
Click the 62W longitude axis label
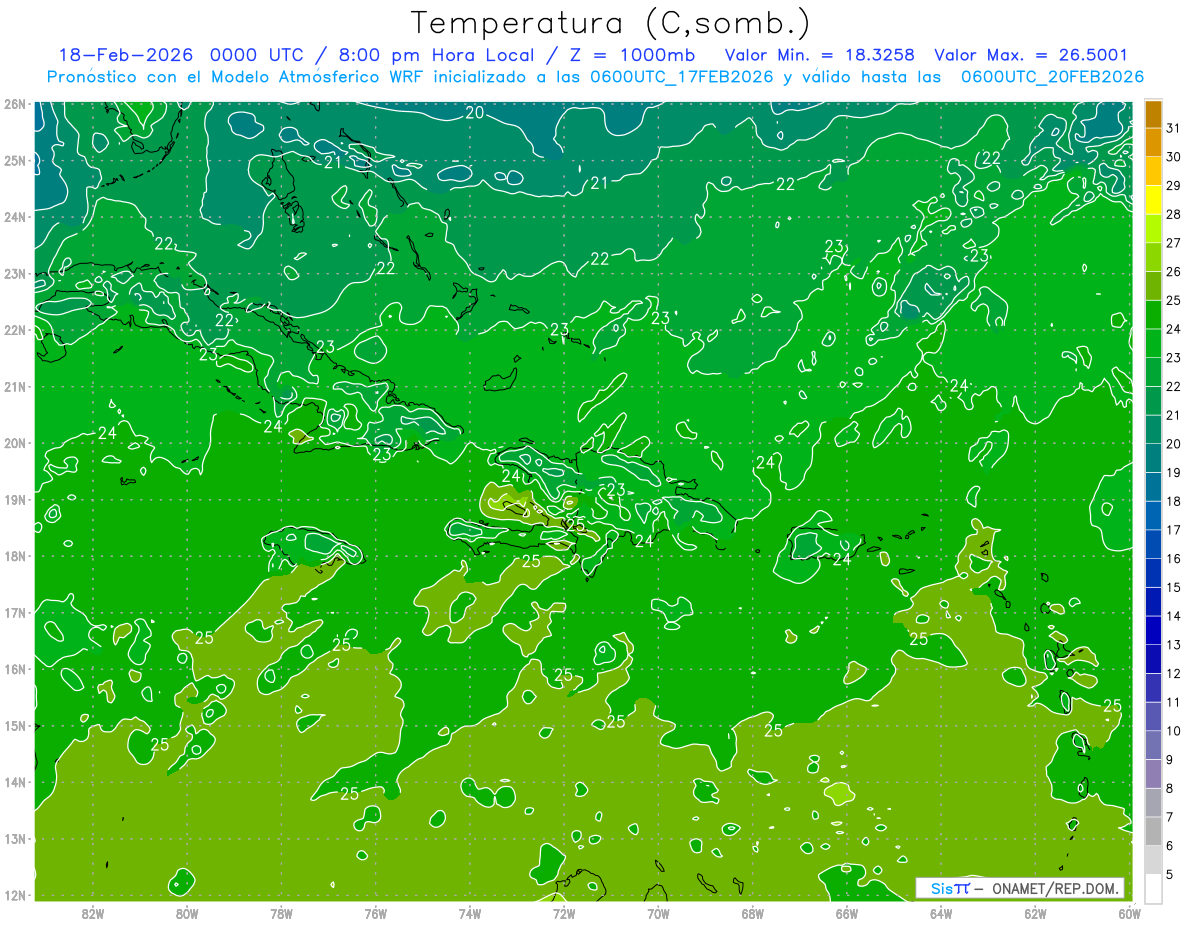tap(1036, 913)
